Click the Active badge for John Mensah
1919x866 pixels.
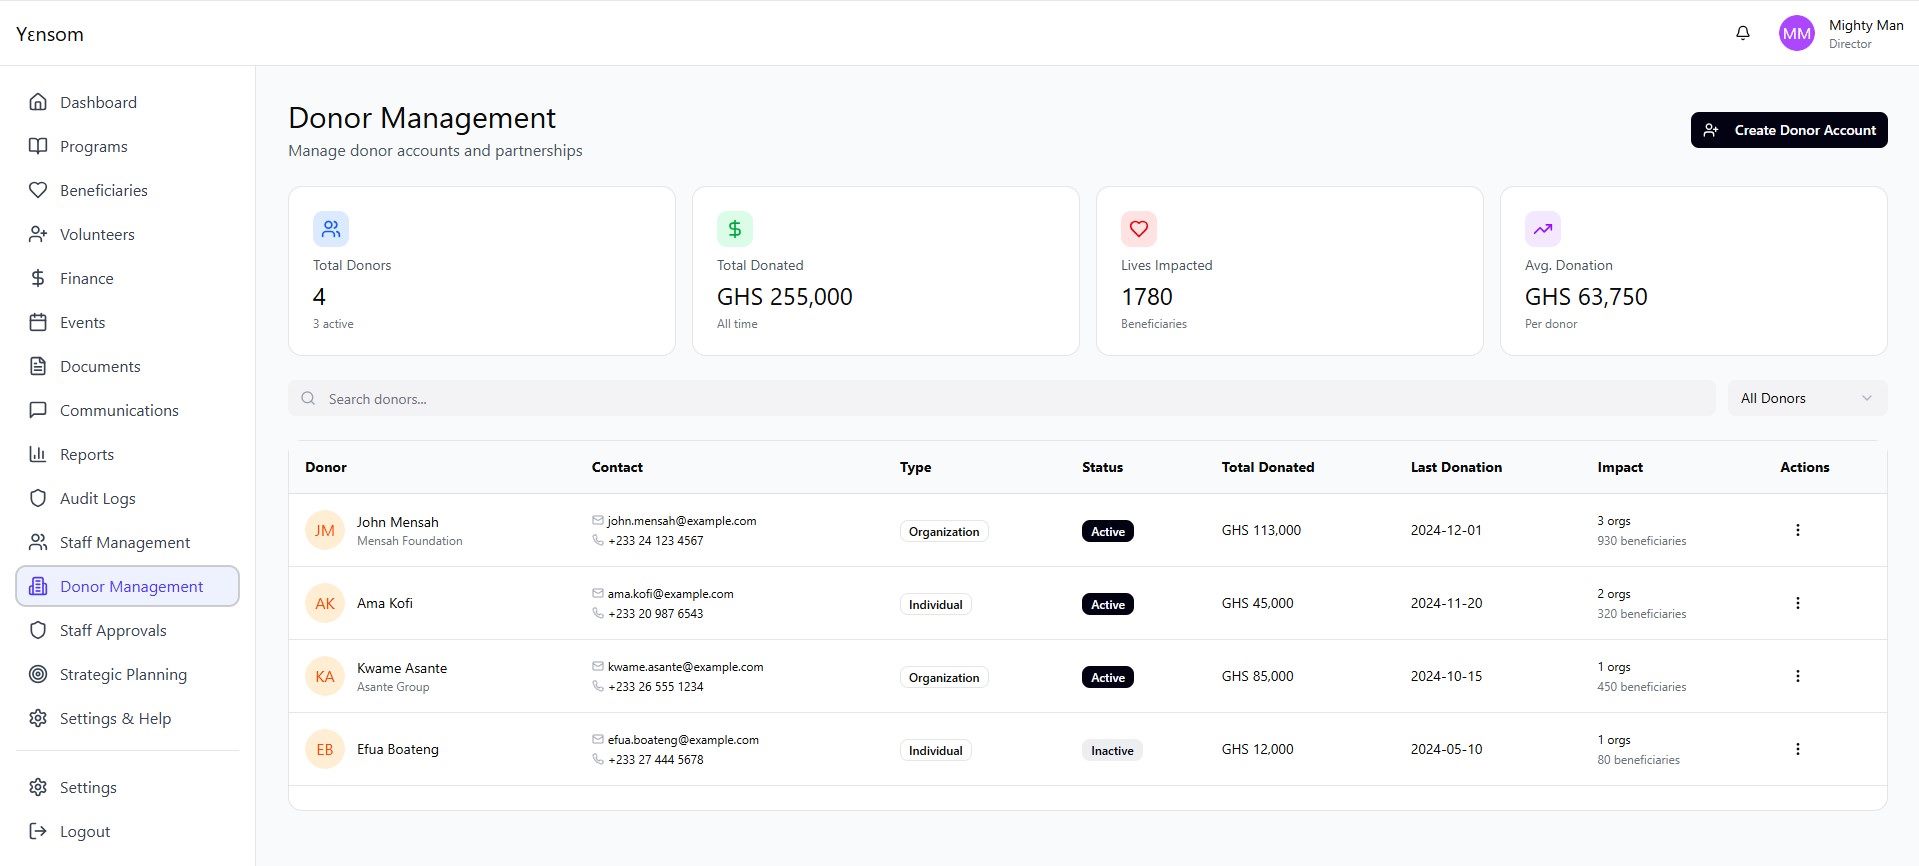(1108, 531)
